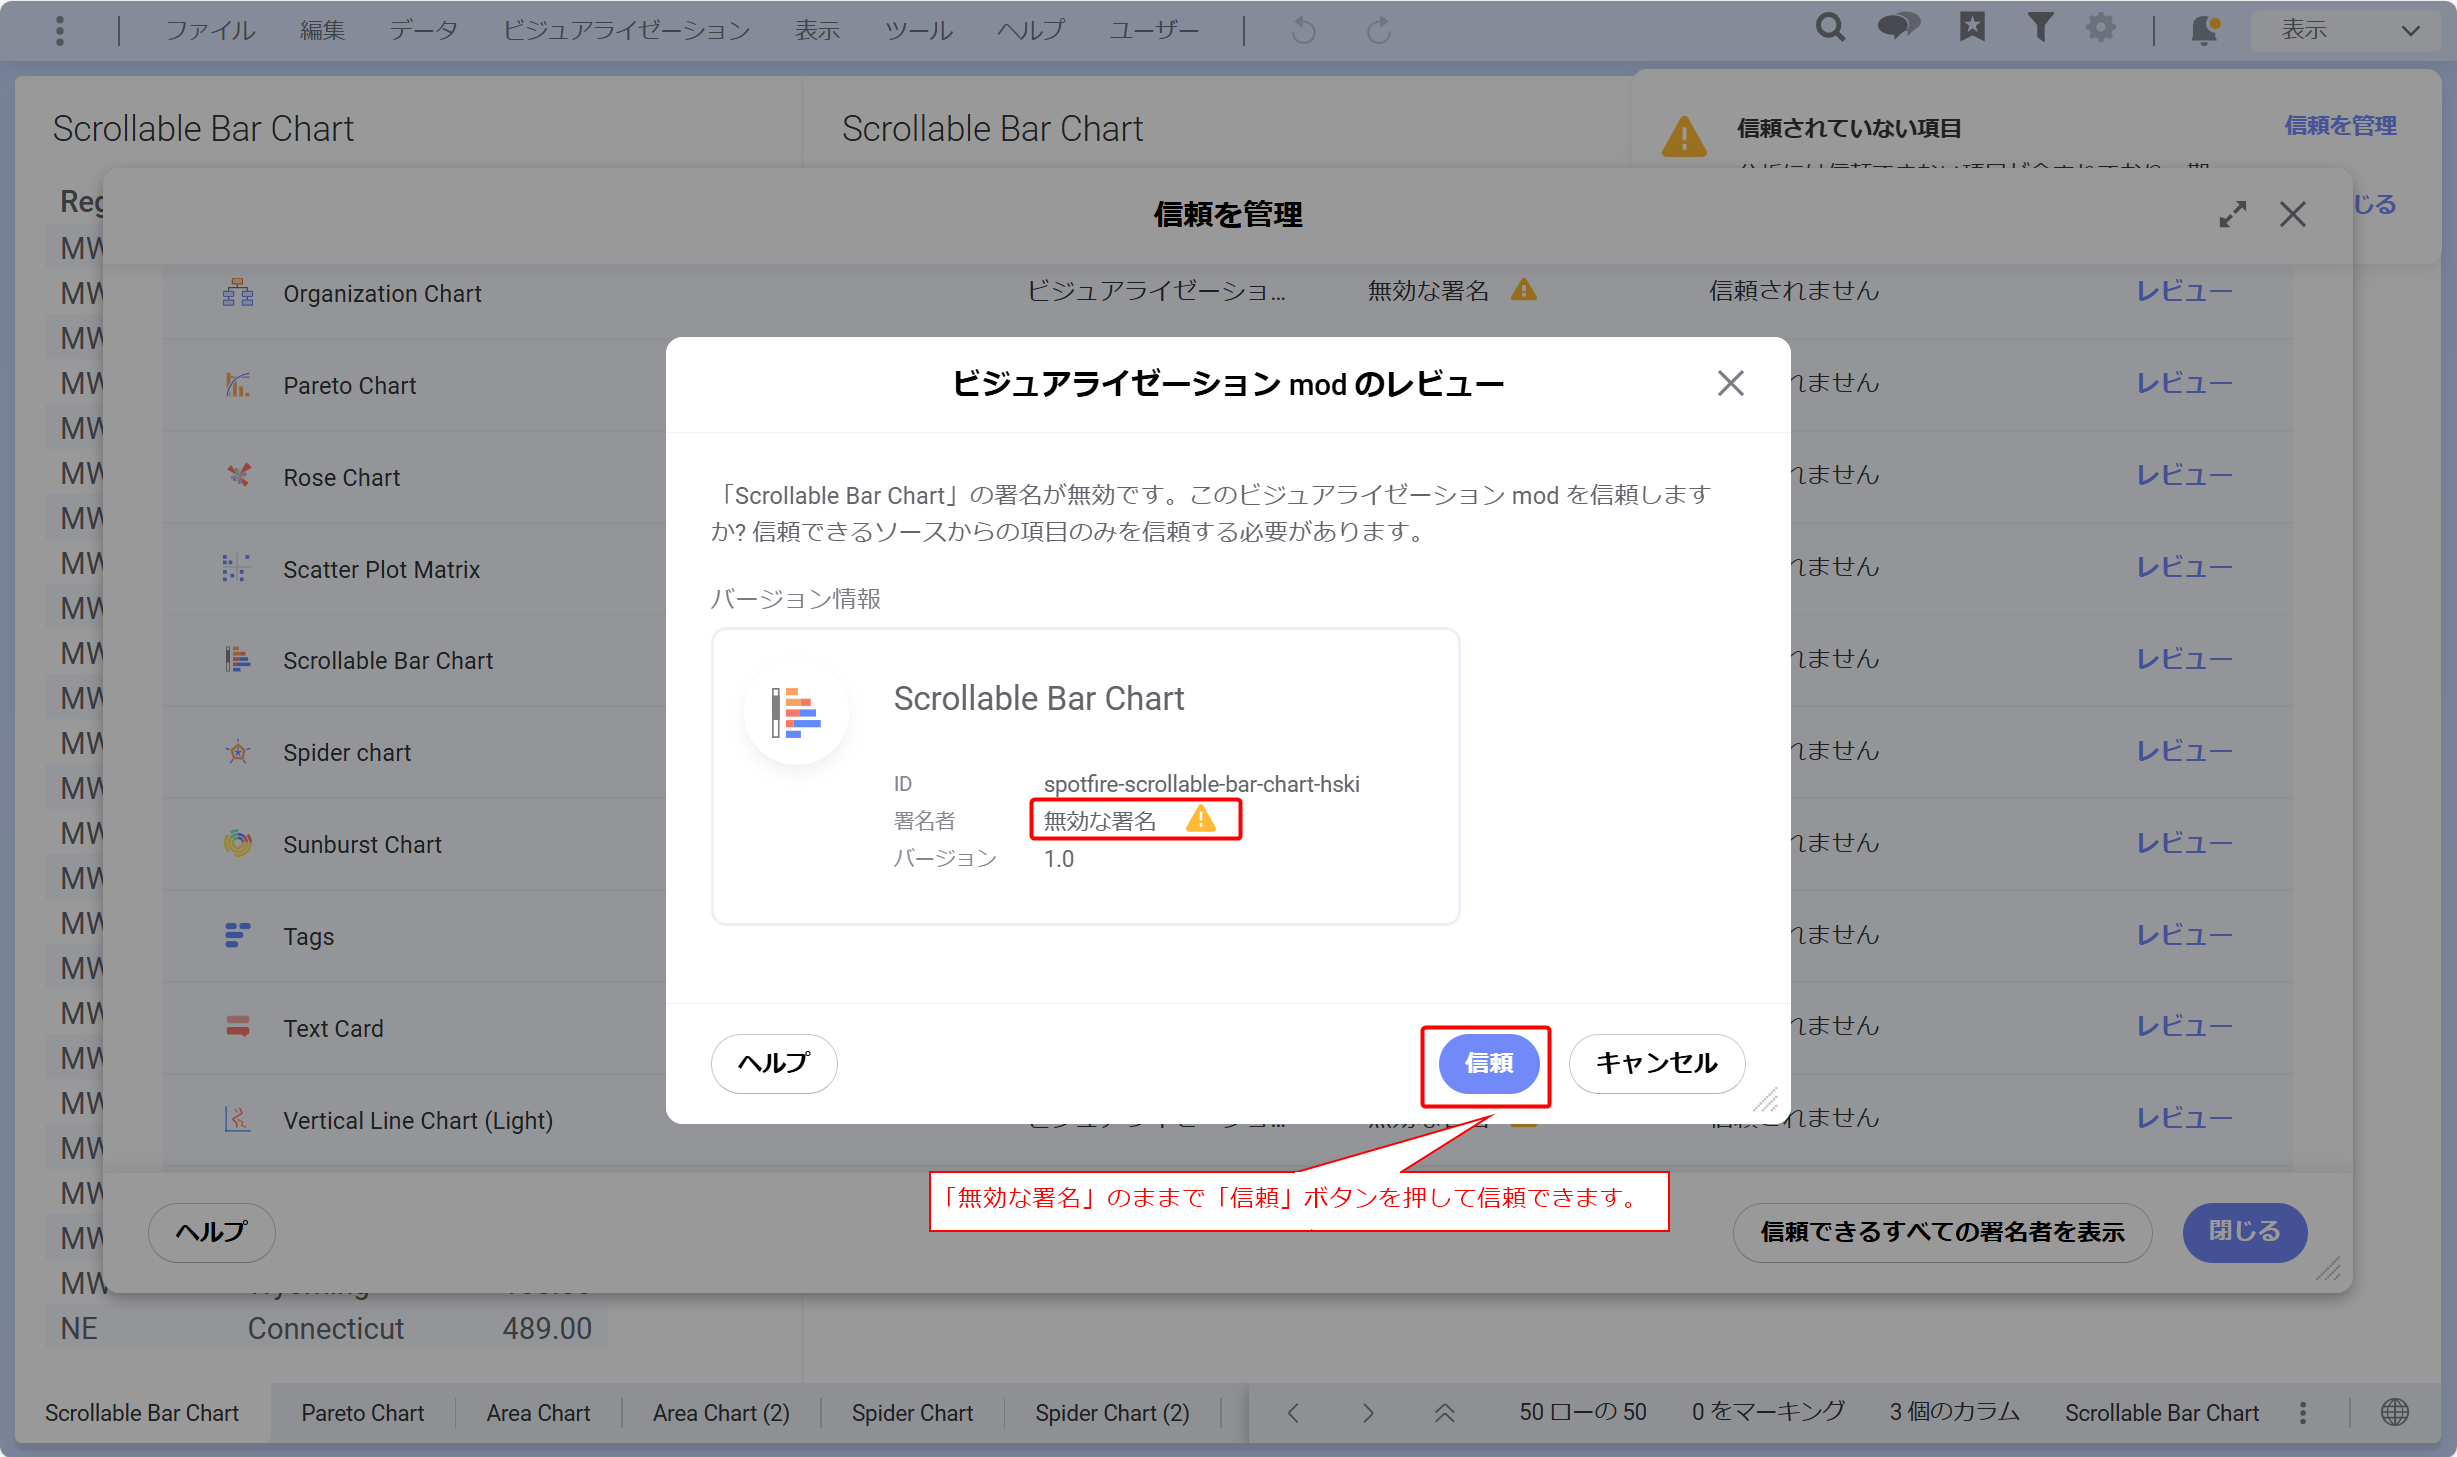This screenshot has width=2457, height=1457.
Task: Click the 3 個のカラム status bar entry
Action: point(1955,1412)
